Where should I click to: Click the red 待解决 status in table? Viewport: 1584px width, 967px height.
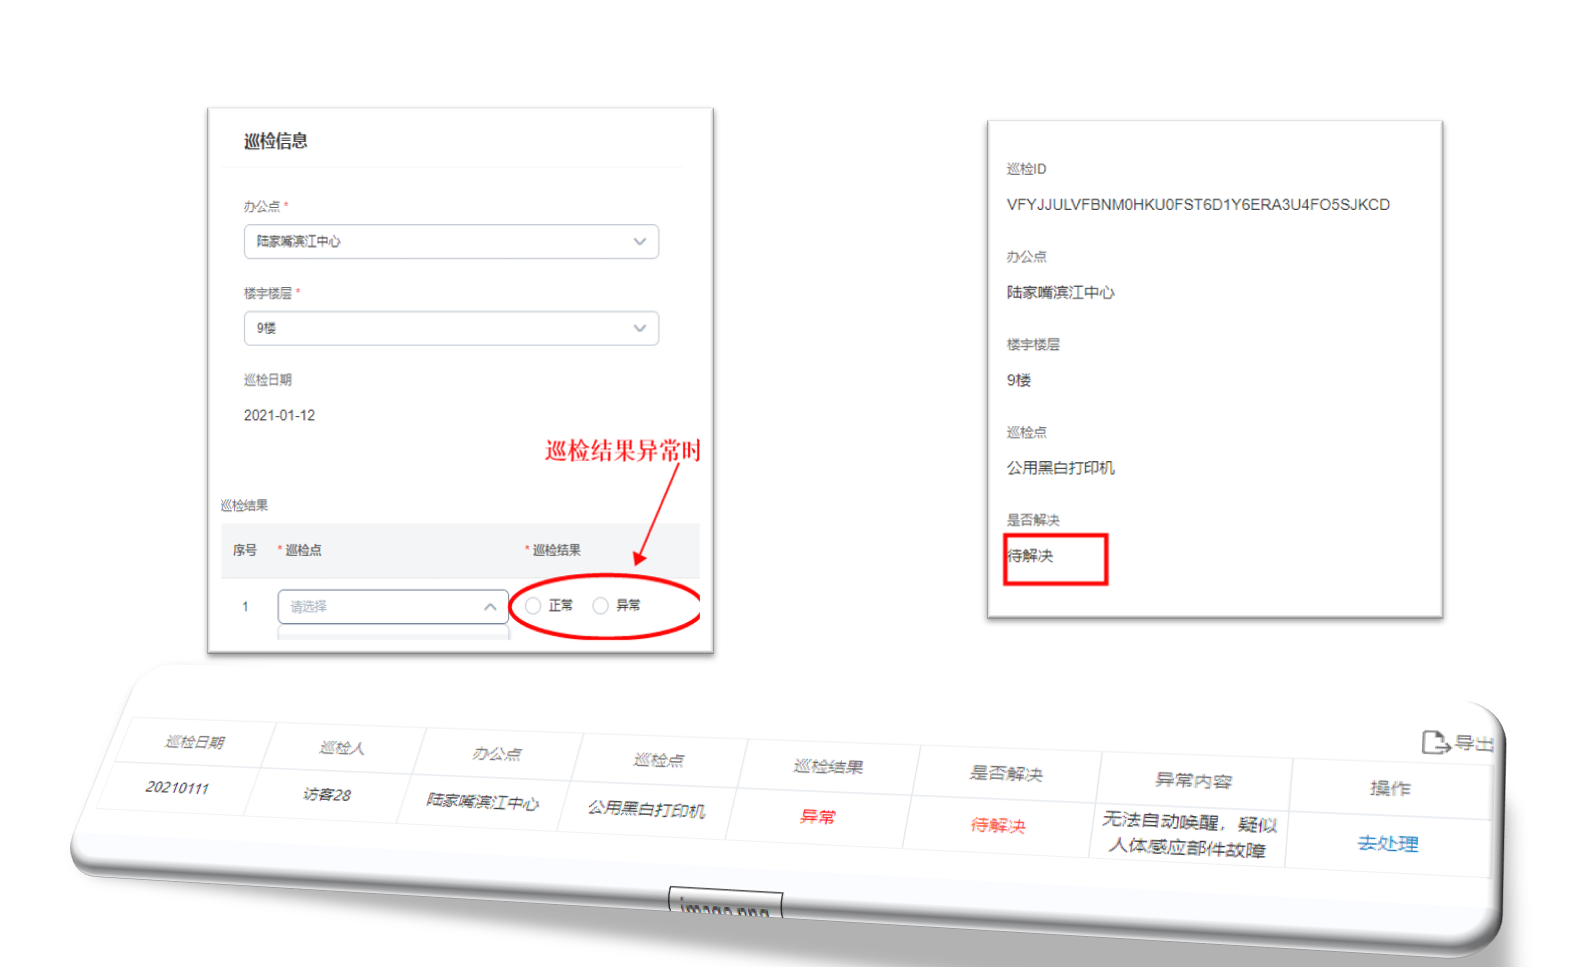(x=998, y=825)
